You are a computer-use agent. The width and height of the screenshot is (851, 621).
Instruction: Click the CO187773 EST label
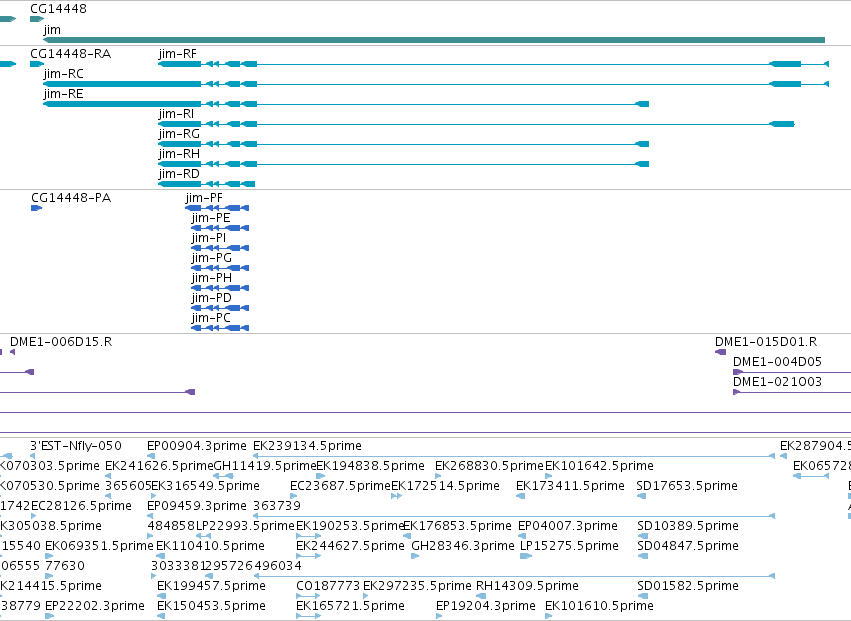(328, 586)
